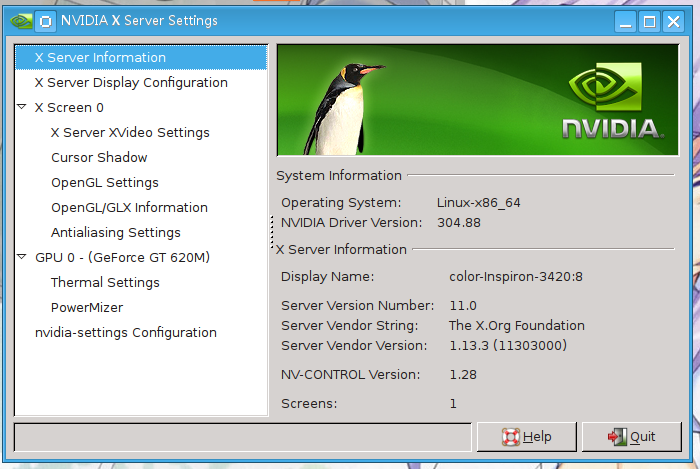This screenshot has height=469, width=700.
Task: Open OpenGL/GLX Information page
Action: click(129, 208)
